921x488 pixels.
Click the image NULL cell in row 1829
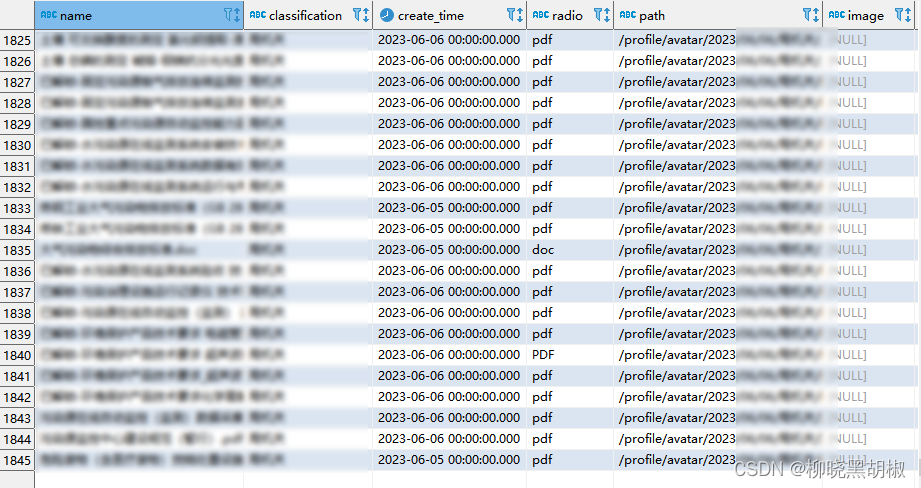click(x=869, y=124)
